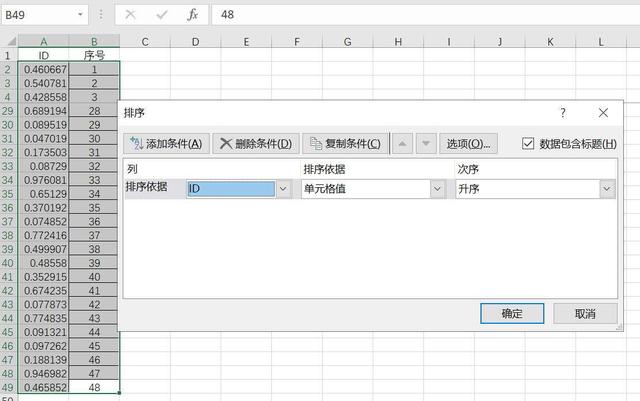Viewport: 640px width, 401px height.
Task: Click the Delete Condition (删除条件) button
Action: tap(256, 144)
